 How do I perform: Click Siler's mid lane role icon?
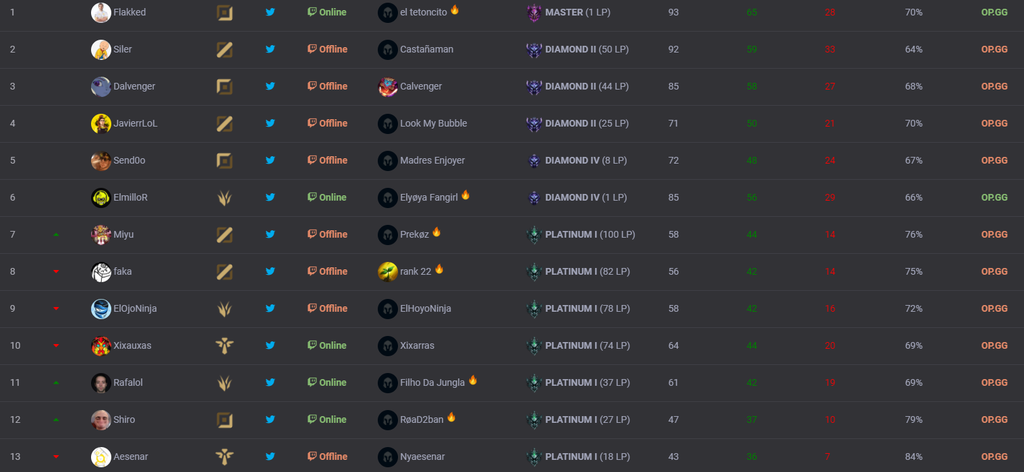(225, 50)
